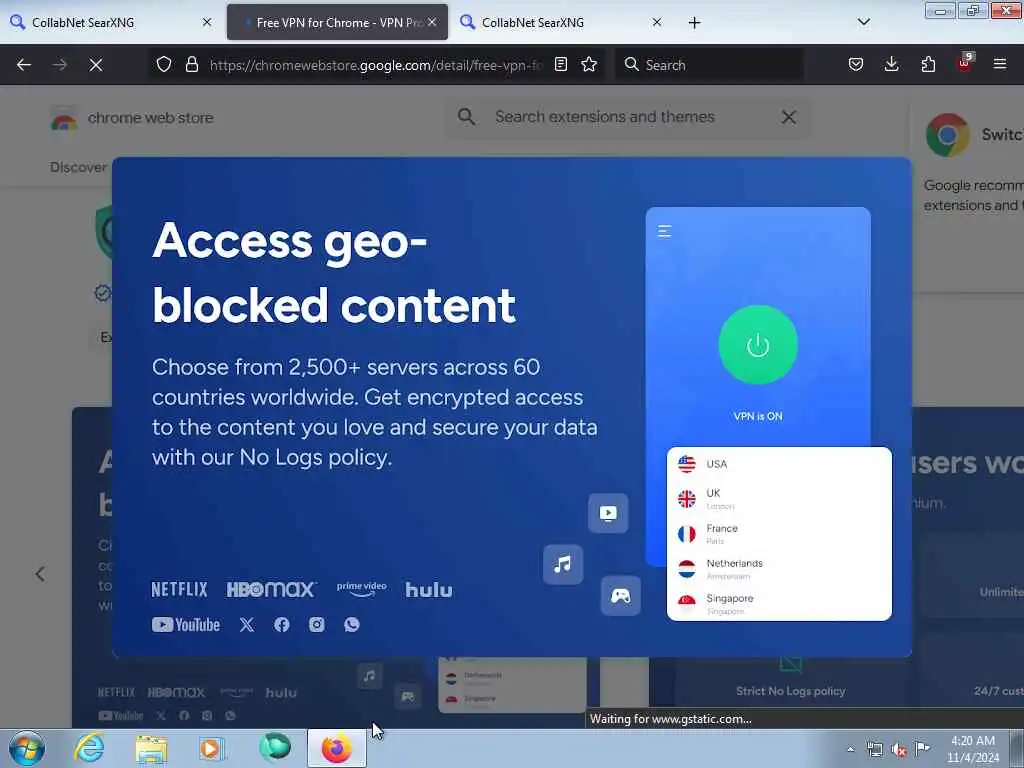Open the clock showing 4:20 AM
This screenshot has width=1024, height=768.
pos(973,749)
